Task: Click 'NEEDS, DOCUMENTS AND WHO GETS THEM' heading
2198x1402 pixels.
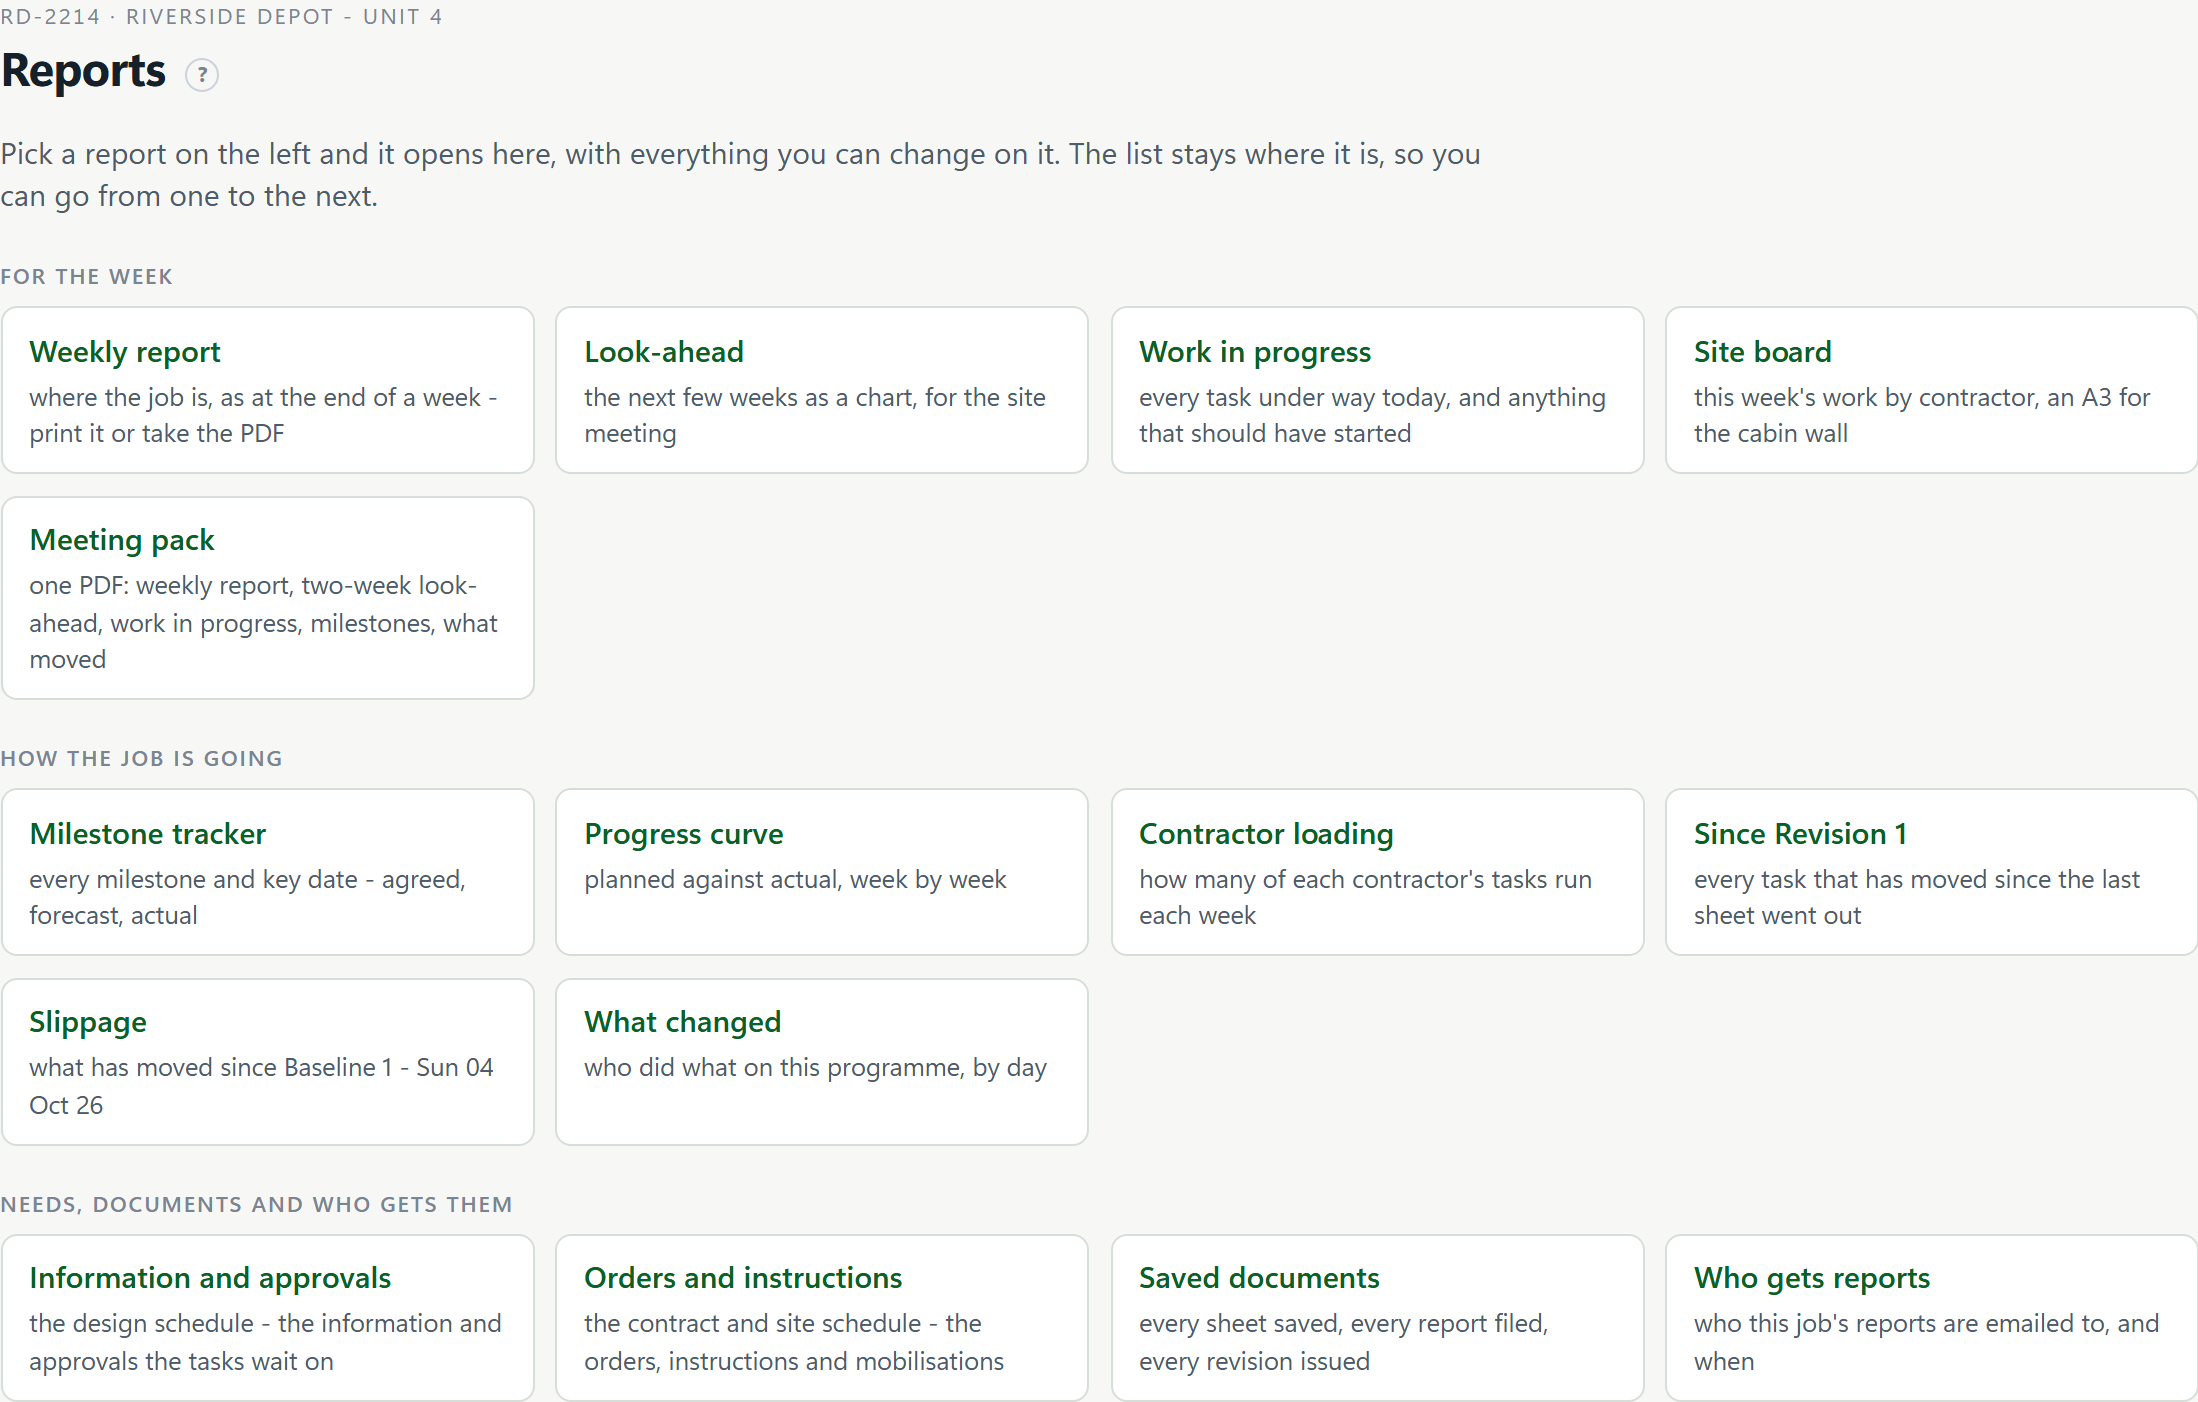Action: point(256,1205)
